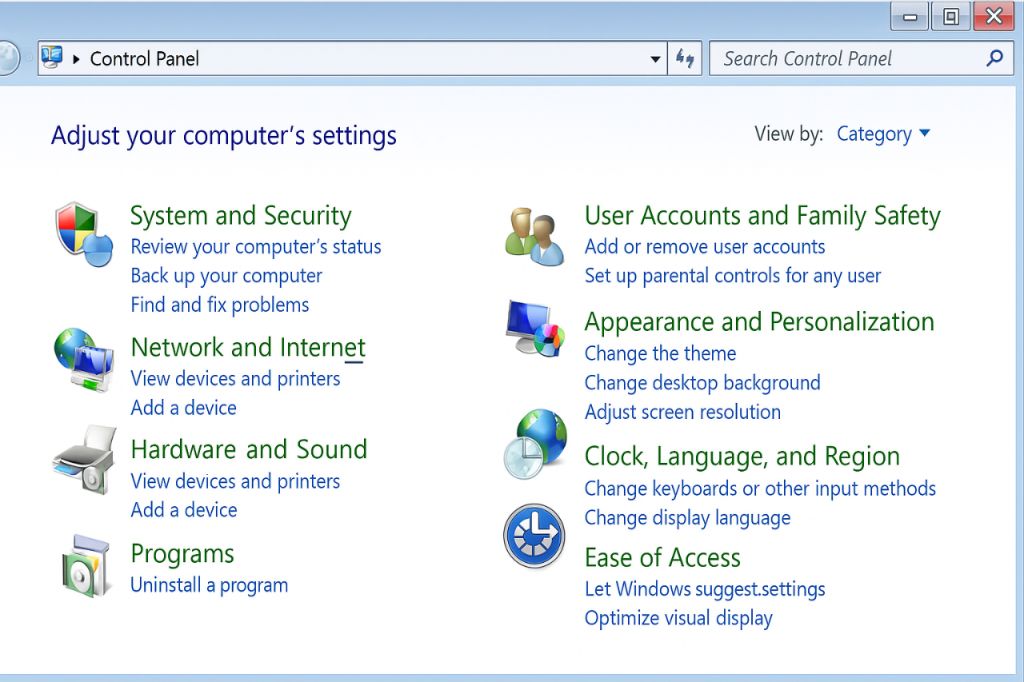Focus the Search Control Panel field
The image size is (1024, 682).
845,59
